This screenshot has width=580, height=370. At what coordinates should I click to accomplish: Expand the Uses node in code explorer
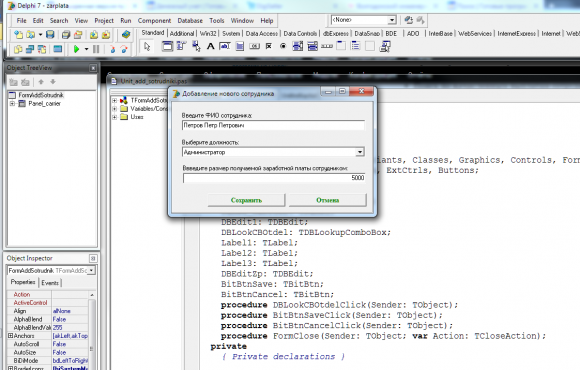coord(114,117)
